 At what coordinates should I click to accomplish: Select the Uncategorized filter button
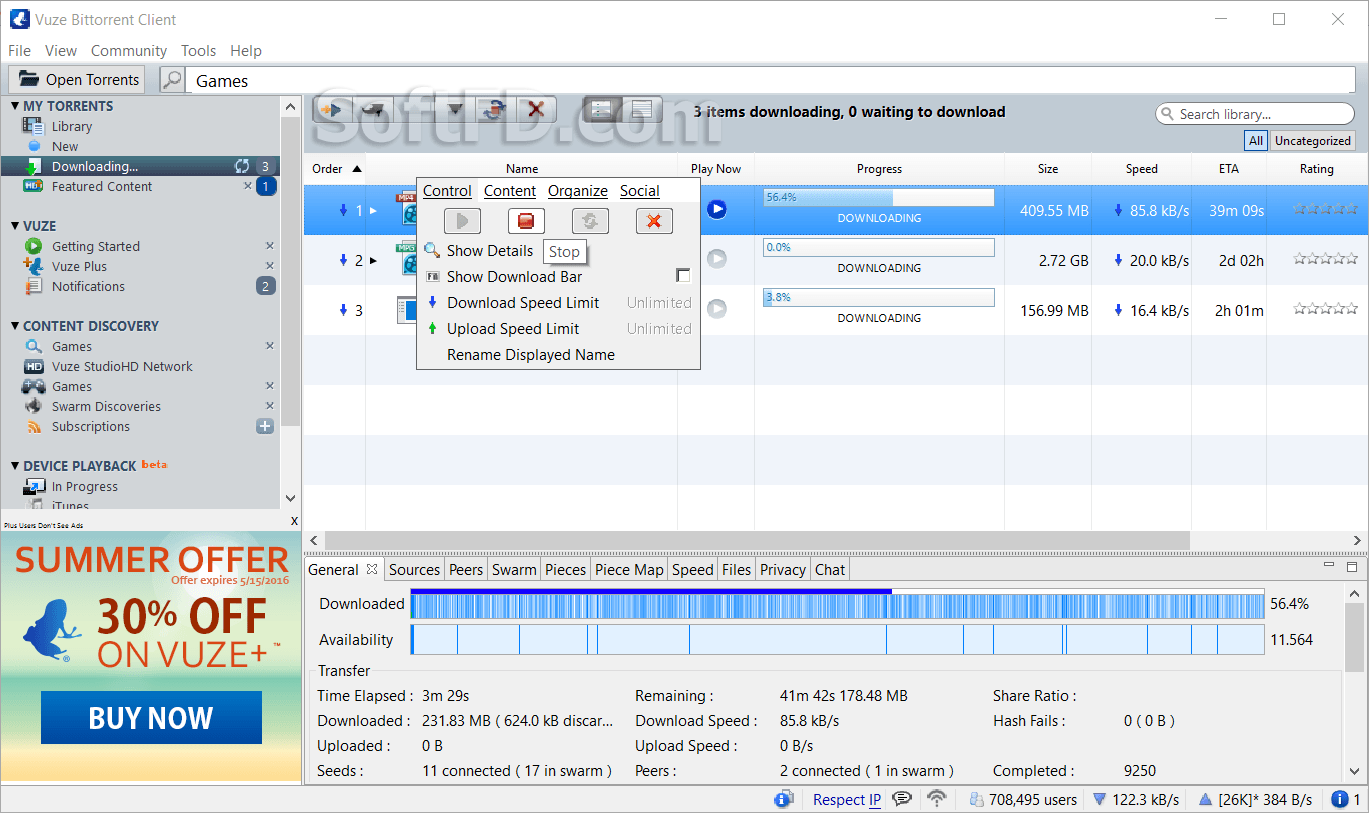pos(1313,141)
